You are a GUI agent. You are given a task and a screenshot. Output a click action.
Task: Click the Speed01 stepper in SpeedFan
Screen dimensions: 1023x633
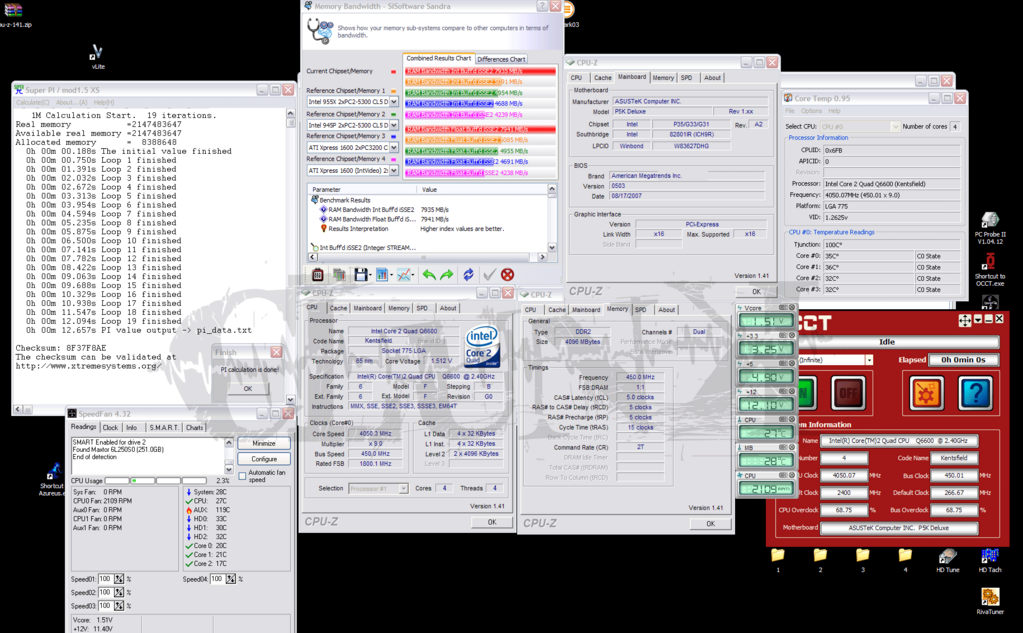(119, 579)
